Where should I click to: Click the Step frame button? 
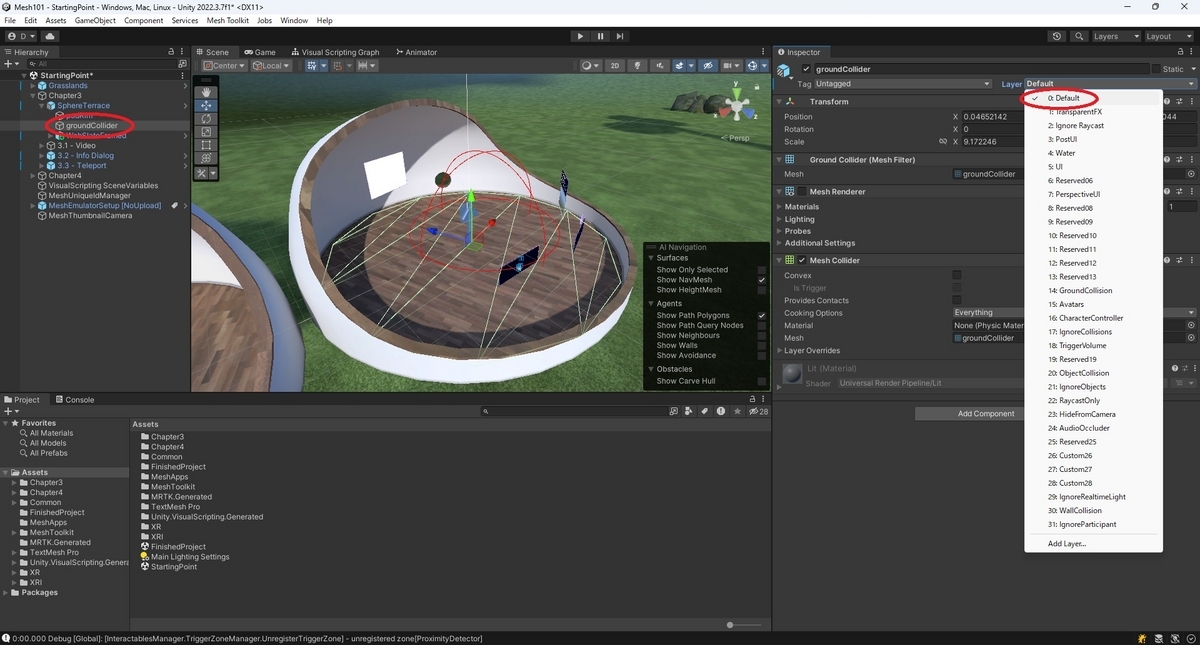[620, 36]
